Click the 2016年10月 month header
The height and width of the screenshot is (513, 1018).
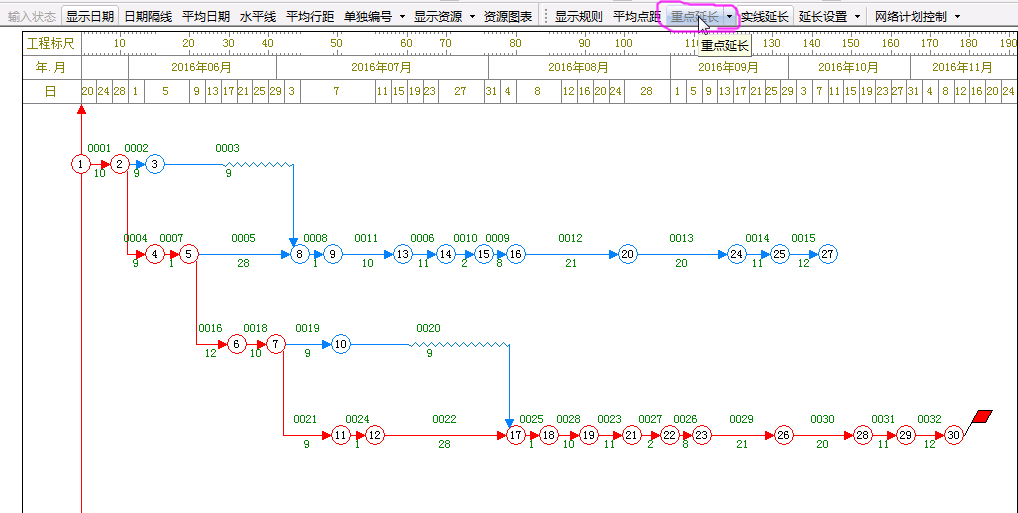pyautogui.click(x=848, y=67)
